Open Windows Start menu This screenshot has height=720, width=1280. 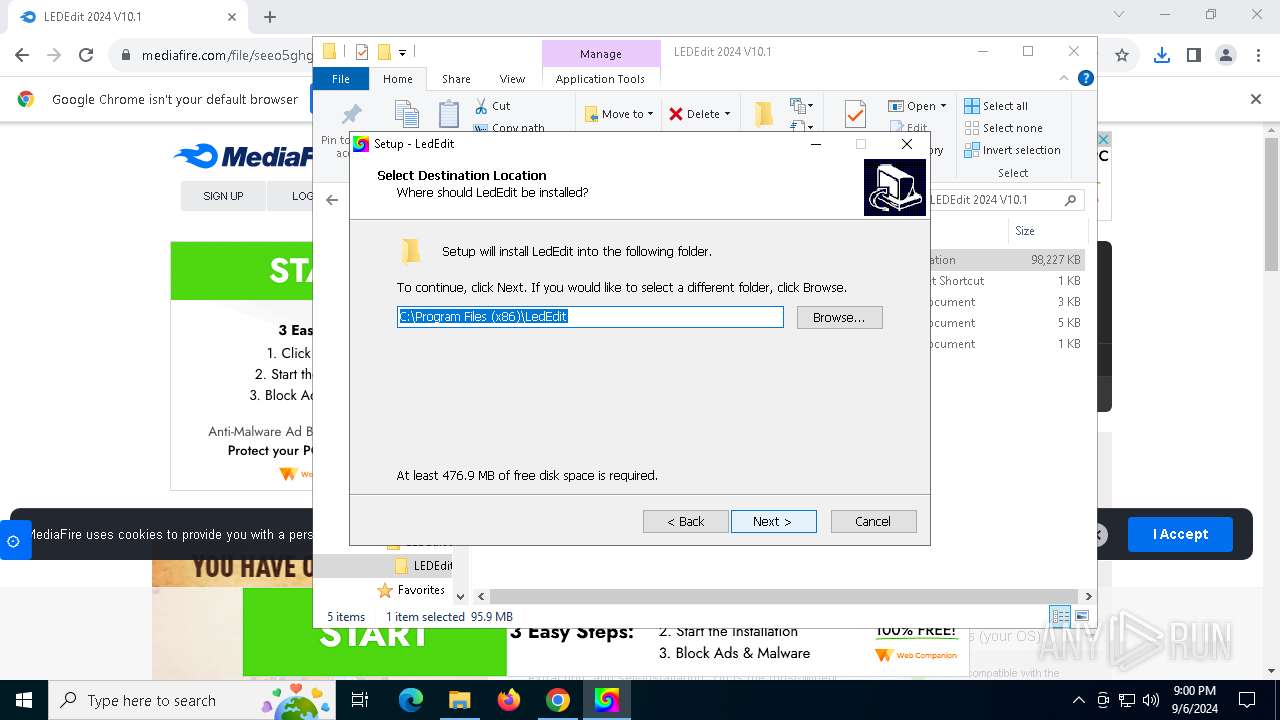coord(24,700)
